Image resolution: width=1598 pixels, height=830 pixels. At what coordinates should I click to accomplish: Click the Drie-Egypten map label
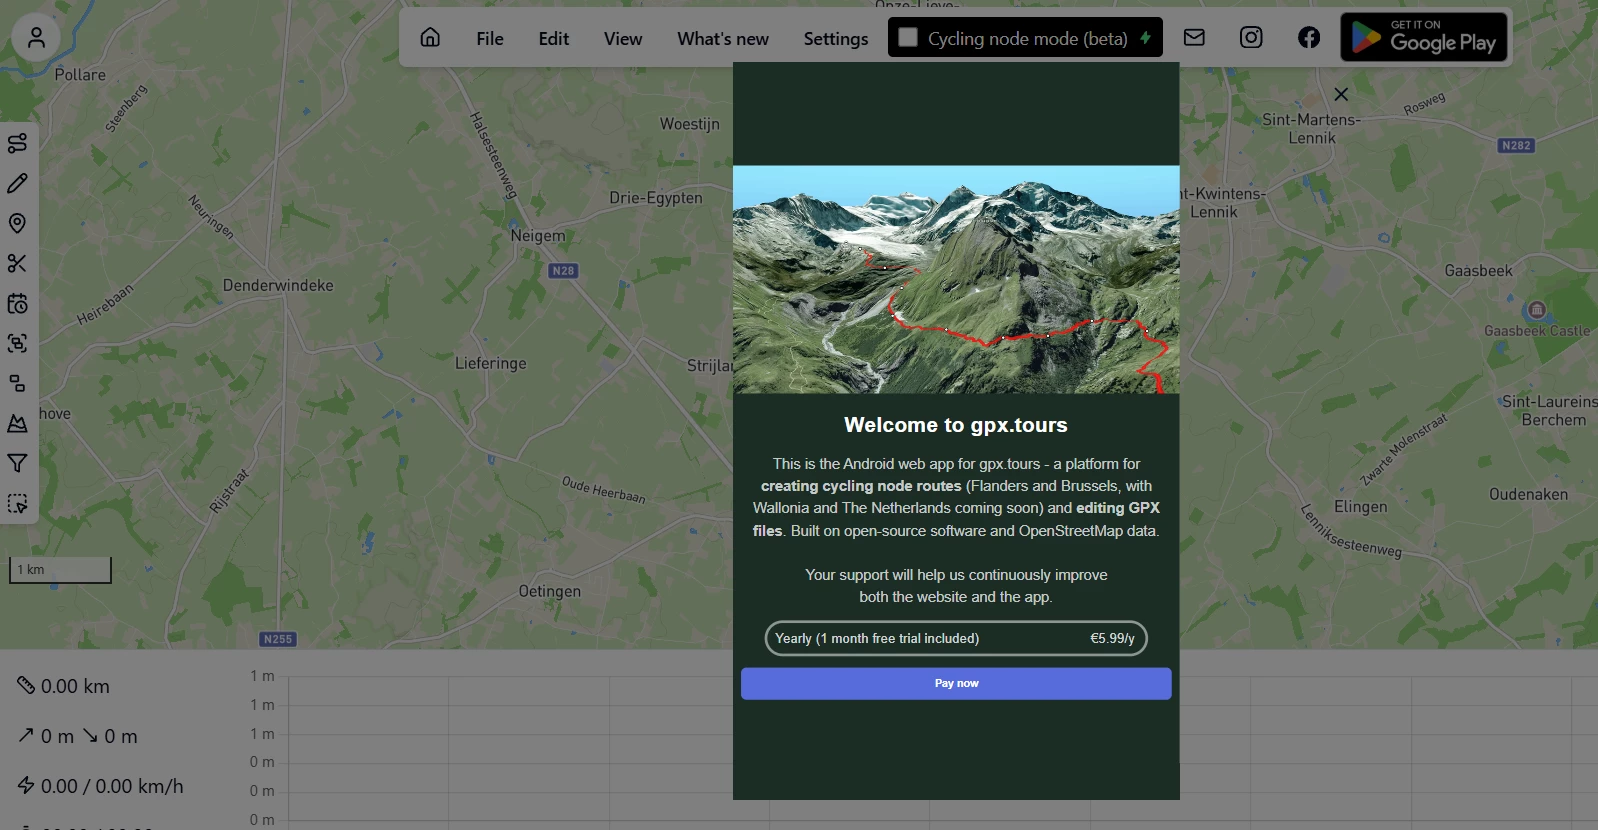pyautogui.click(x=656, y=198)
